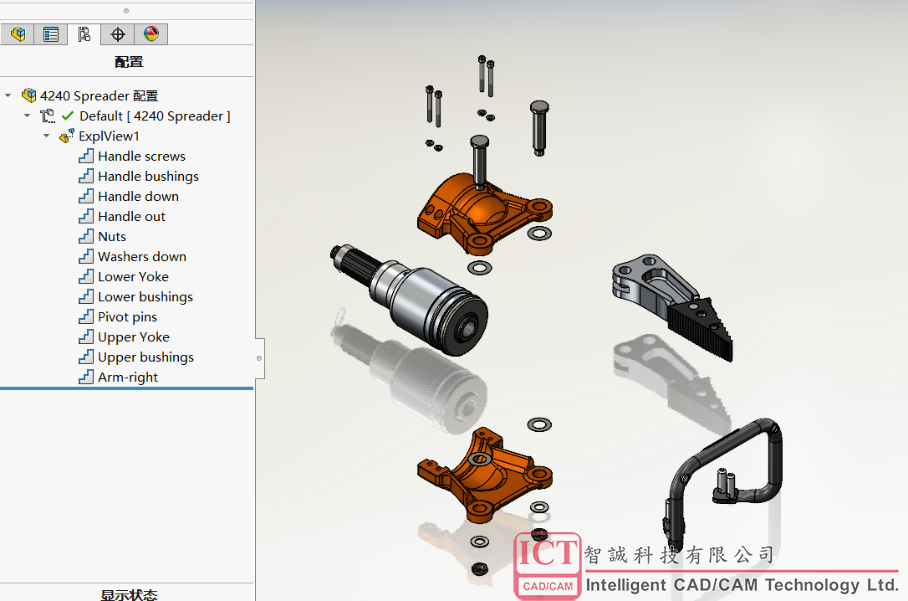
Task: Click the 显示状态 display states pane header
Action: tap(129, 595)
